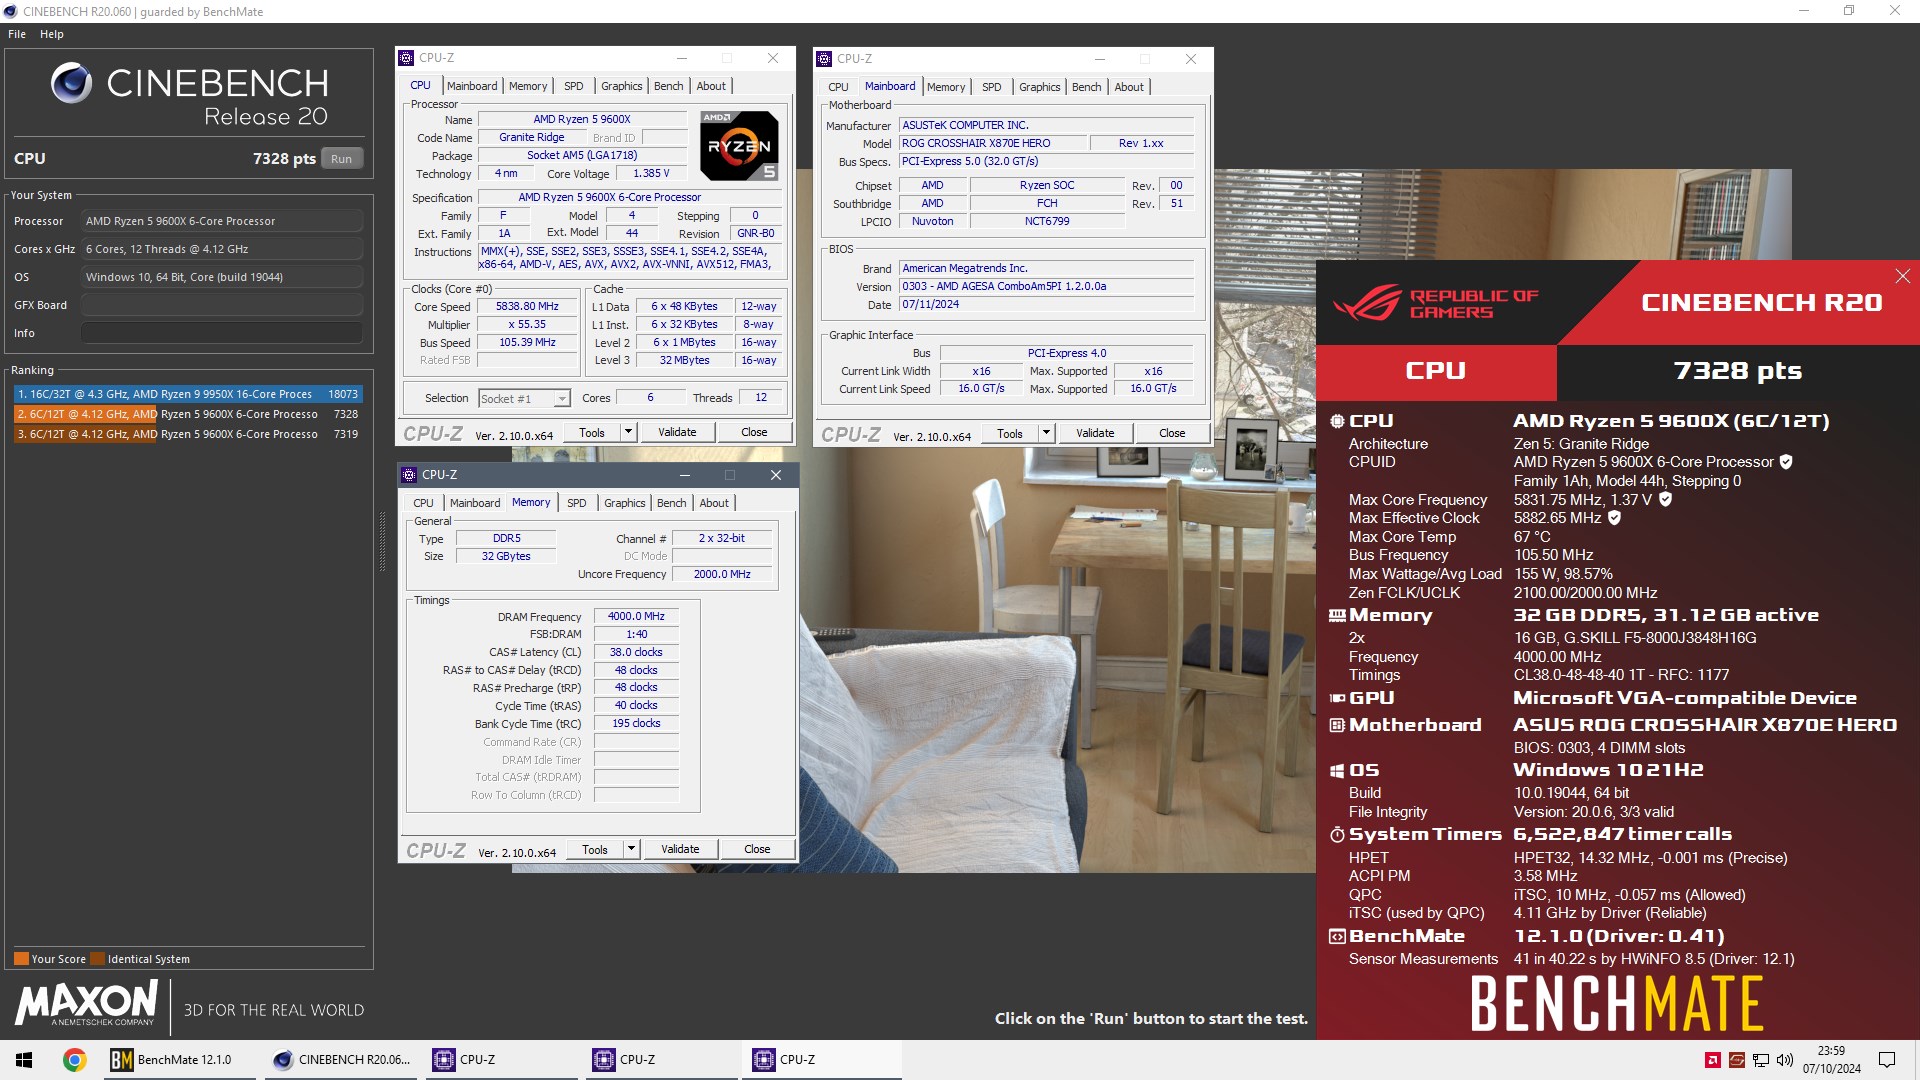Click the network tray icon

[1761, 1060]
